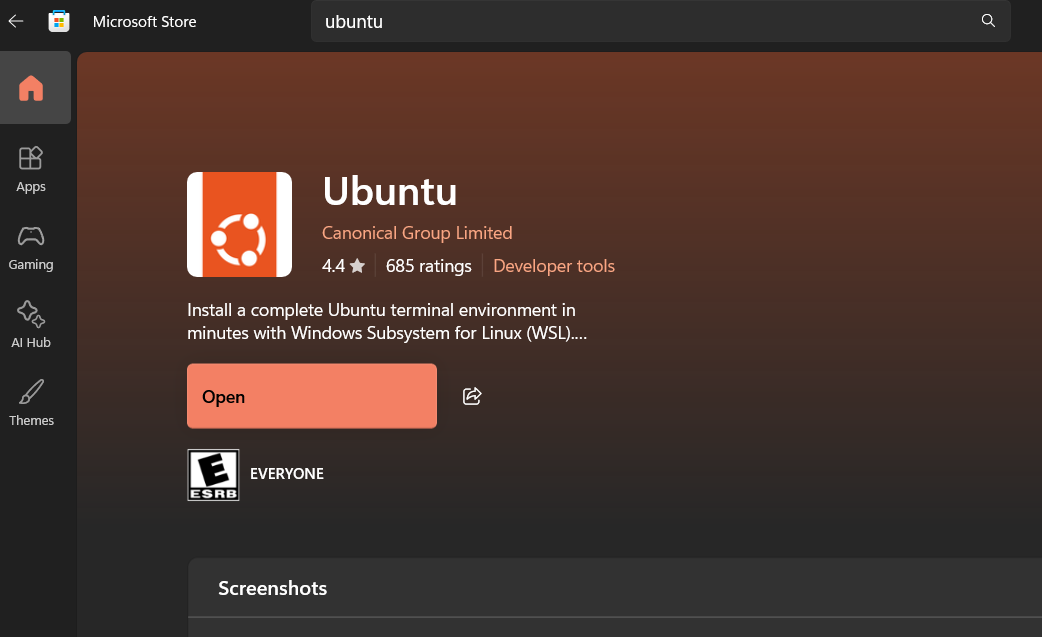Visit the Canonical Group Limited publisher page
This screenshot has width=1042, height=637.
(x=417, y=232)
